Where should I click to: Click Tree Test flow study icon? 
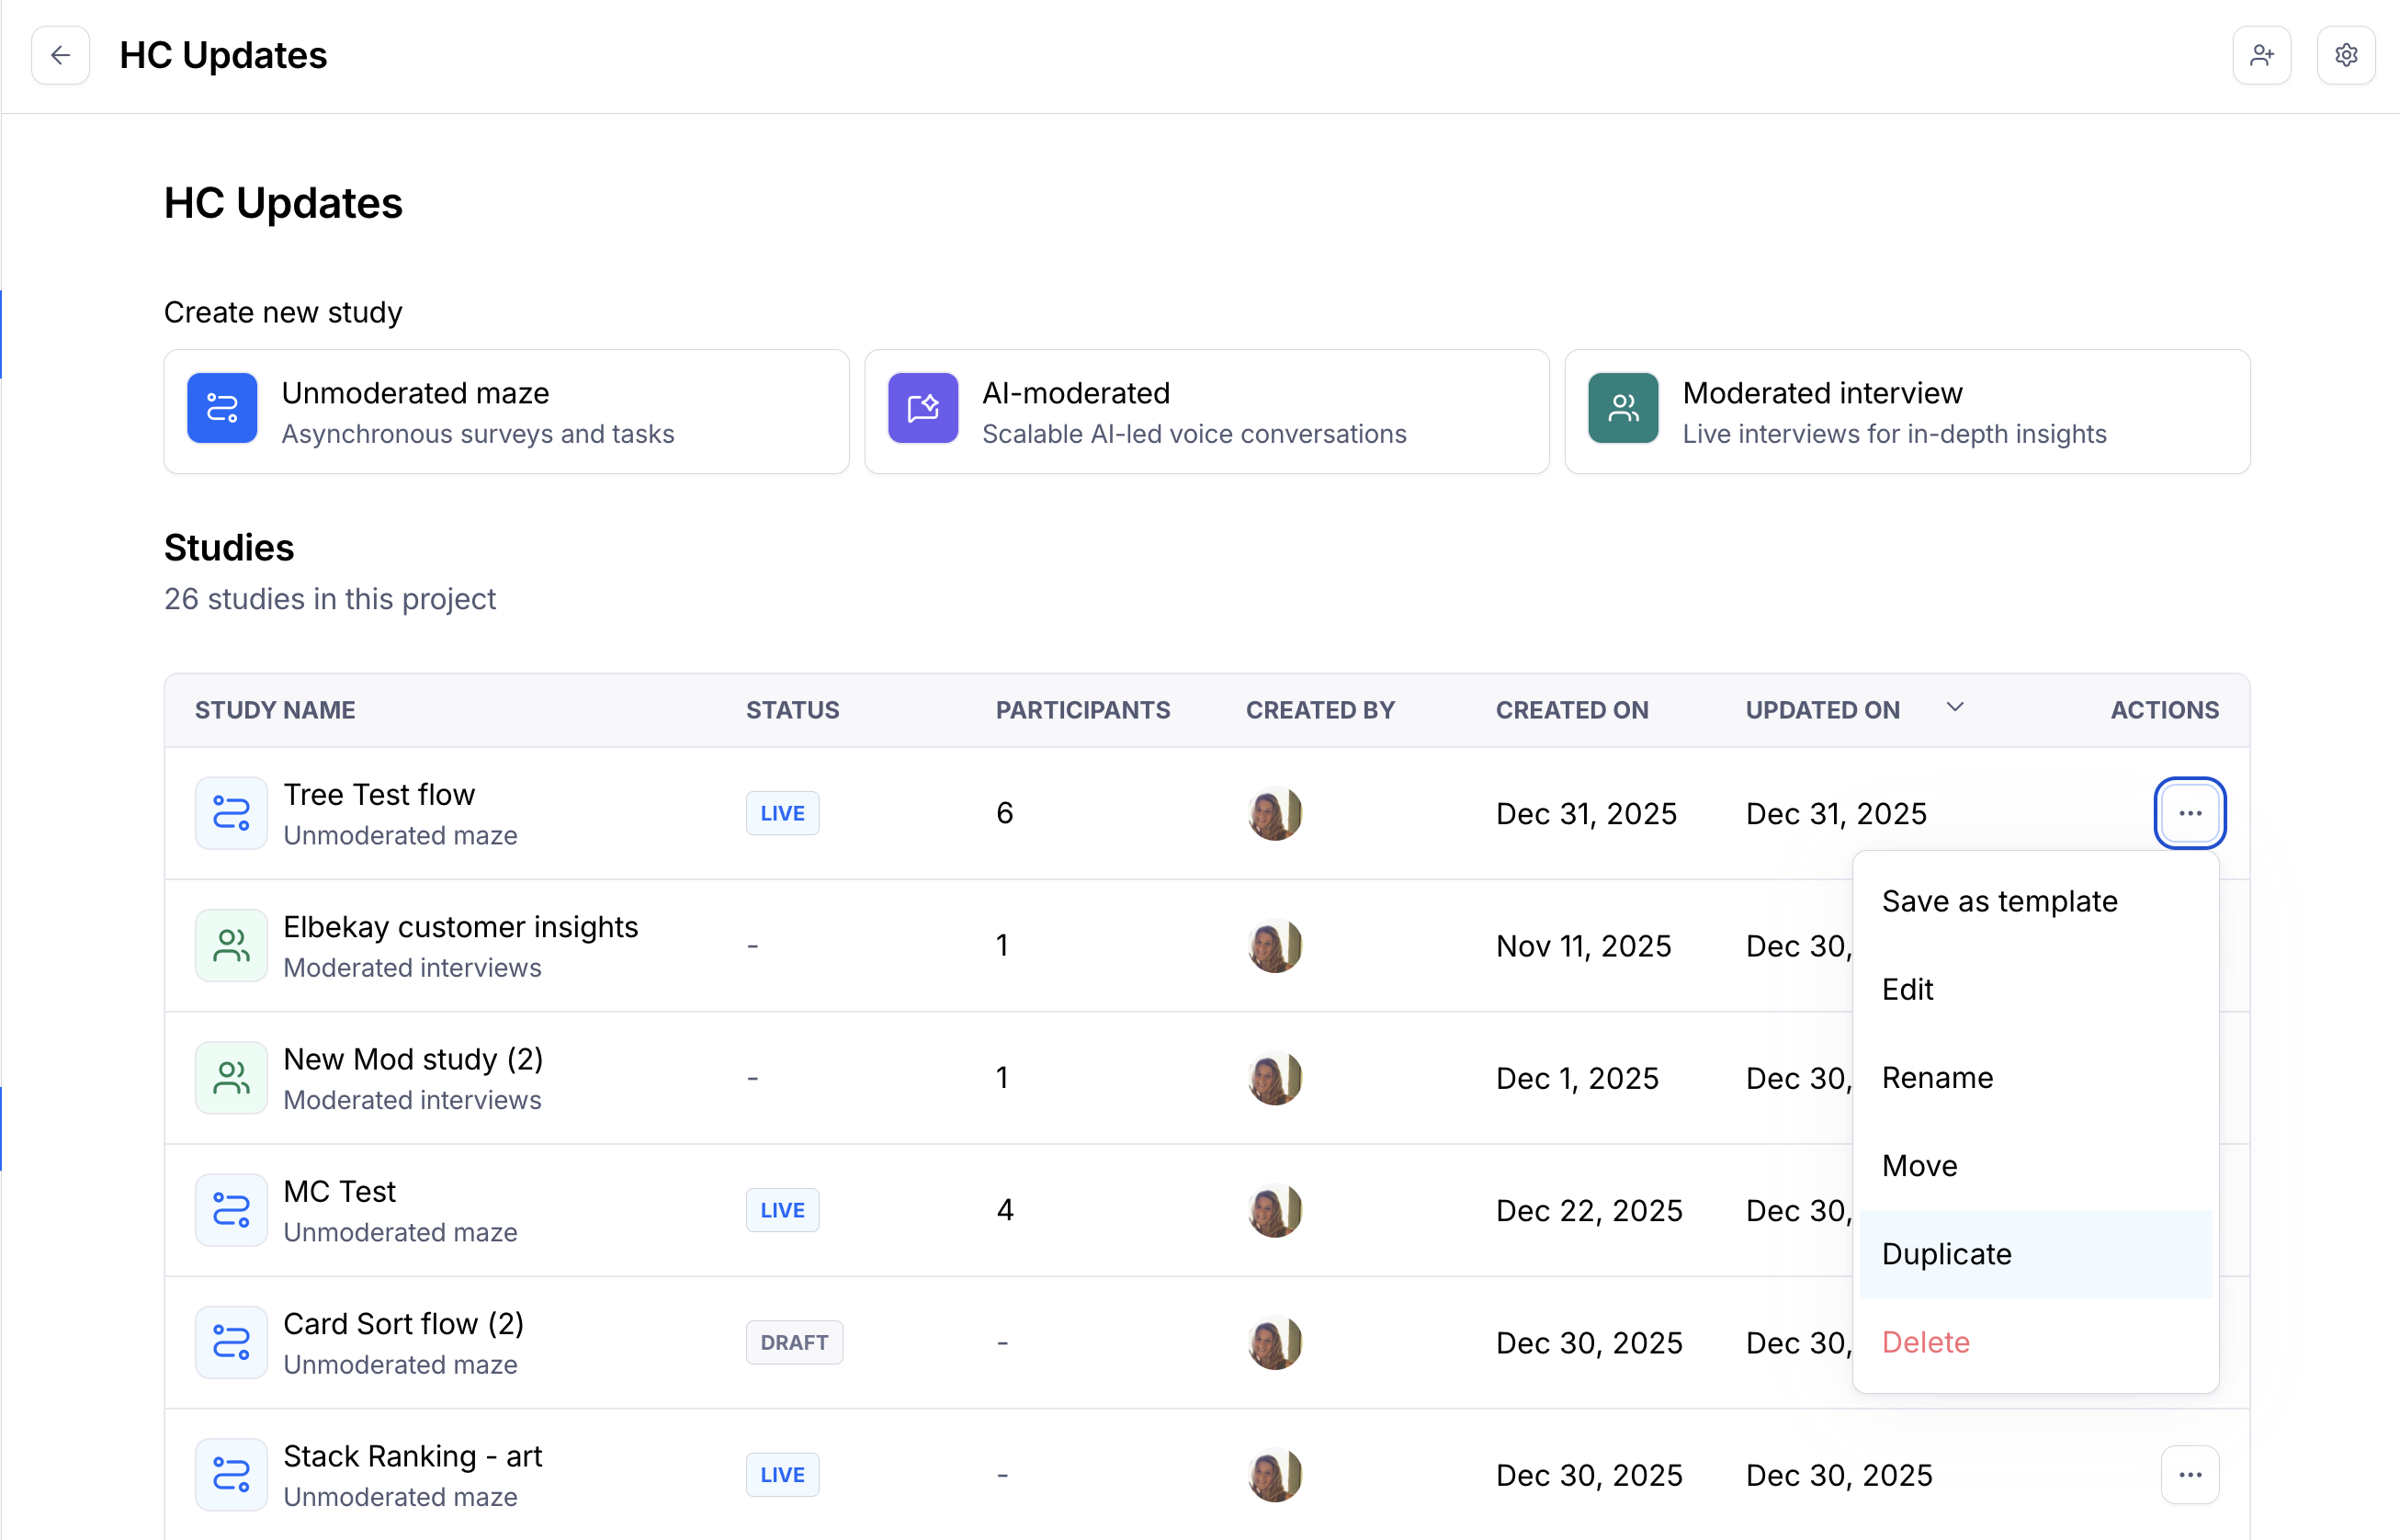point(231,813)
